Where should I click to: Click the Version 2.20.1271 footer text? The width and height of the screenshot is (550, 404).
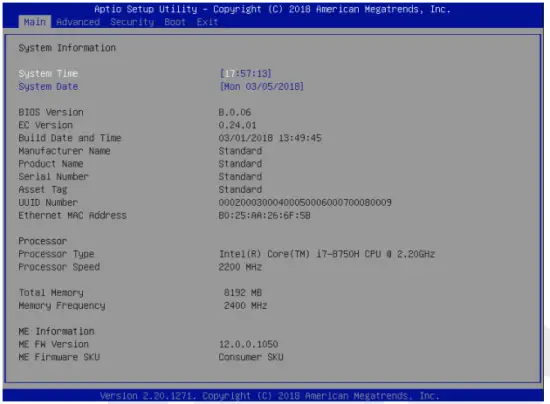[269, 396]
